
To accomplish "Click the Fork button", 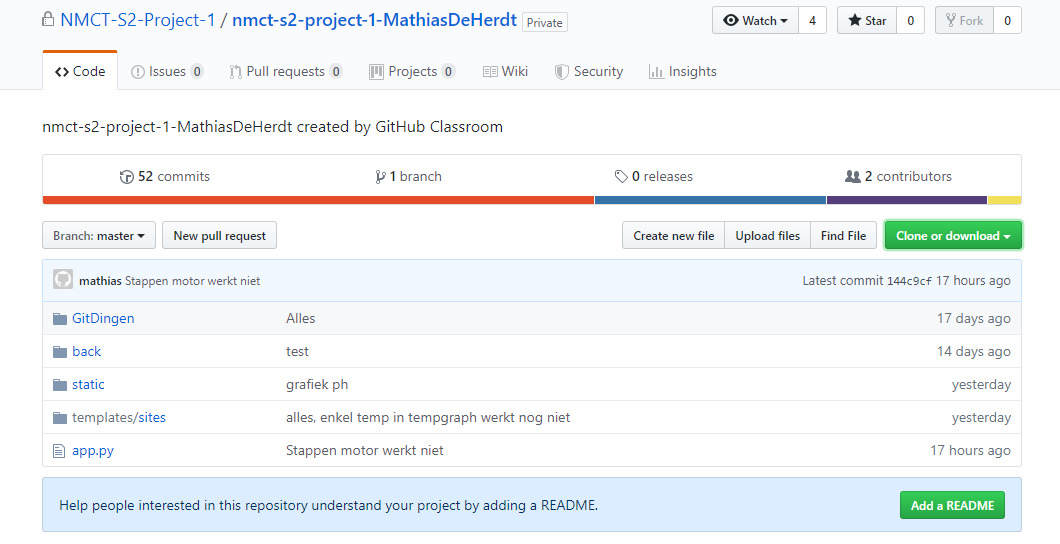I will tap(964, 20).
